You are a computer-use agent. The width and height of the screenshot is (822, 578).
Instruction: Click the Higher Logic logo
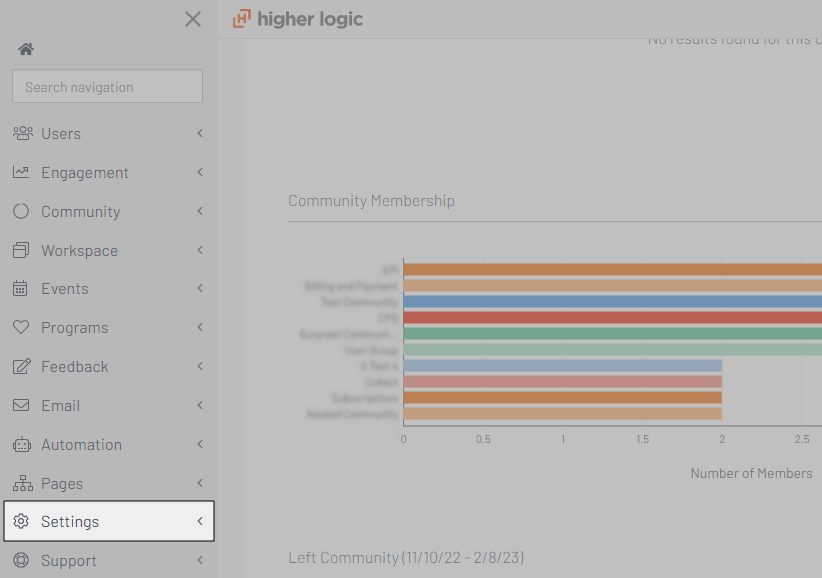[x=298, y=19]
